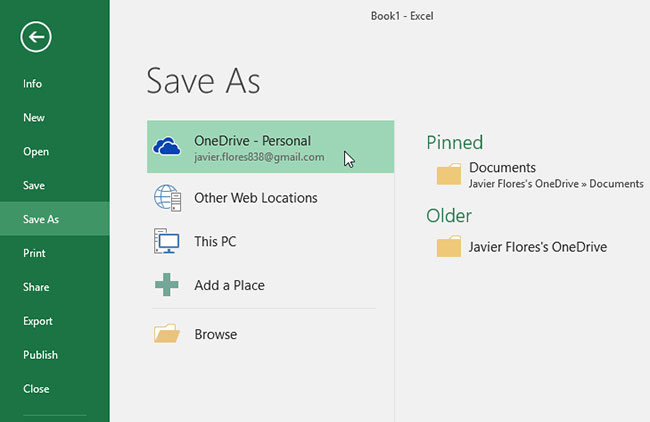
Task: Click the javier.flores838@gmail.com account text
Action: click(259, 158)
